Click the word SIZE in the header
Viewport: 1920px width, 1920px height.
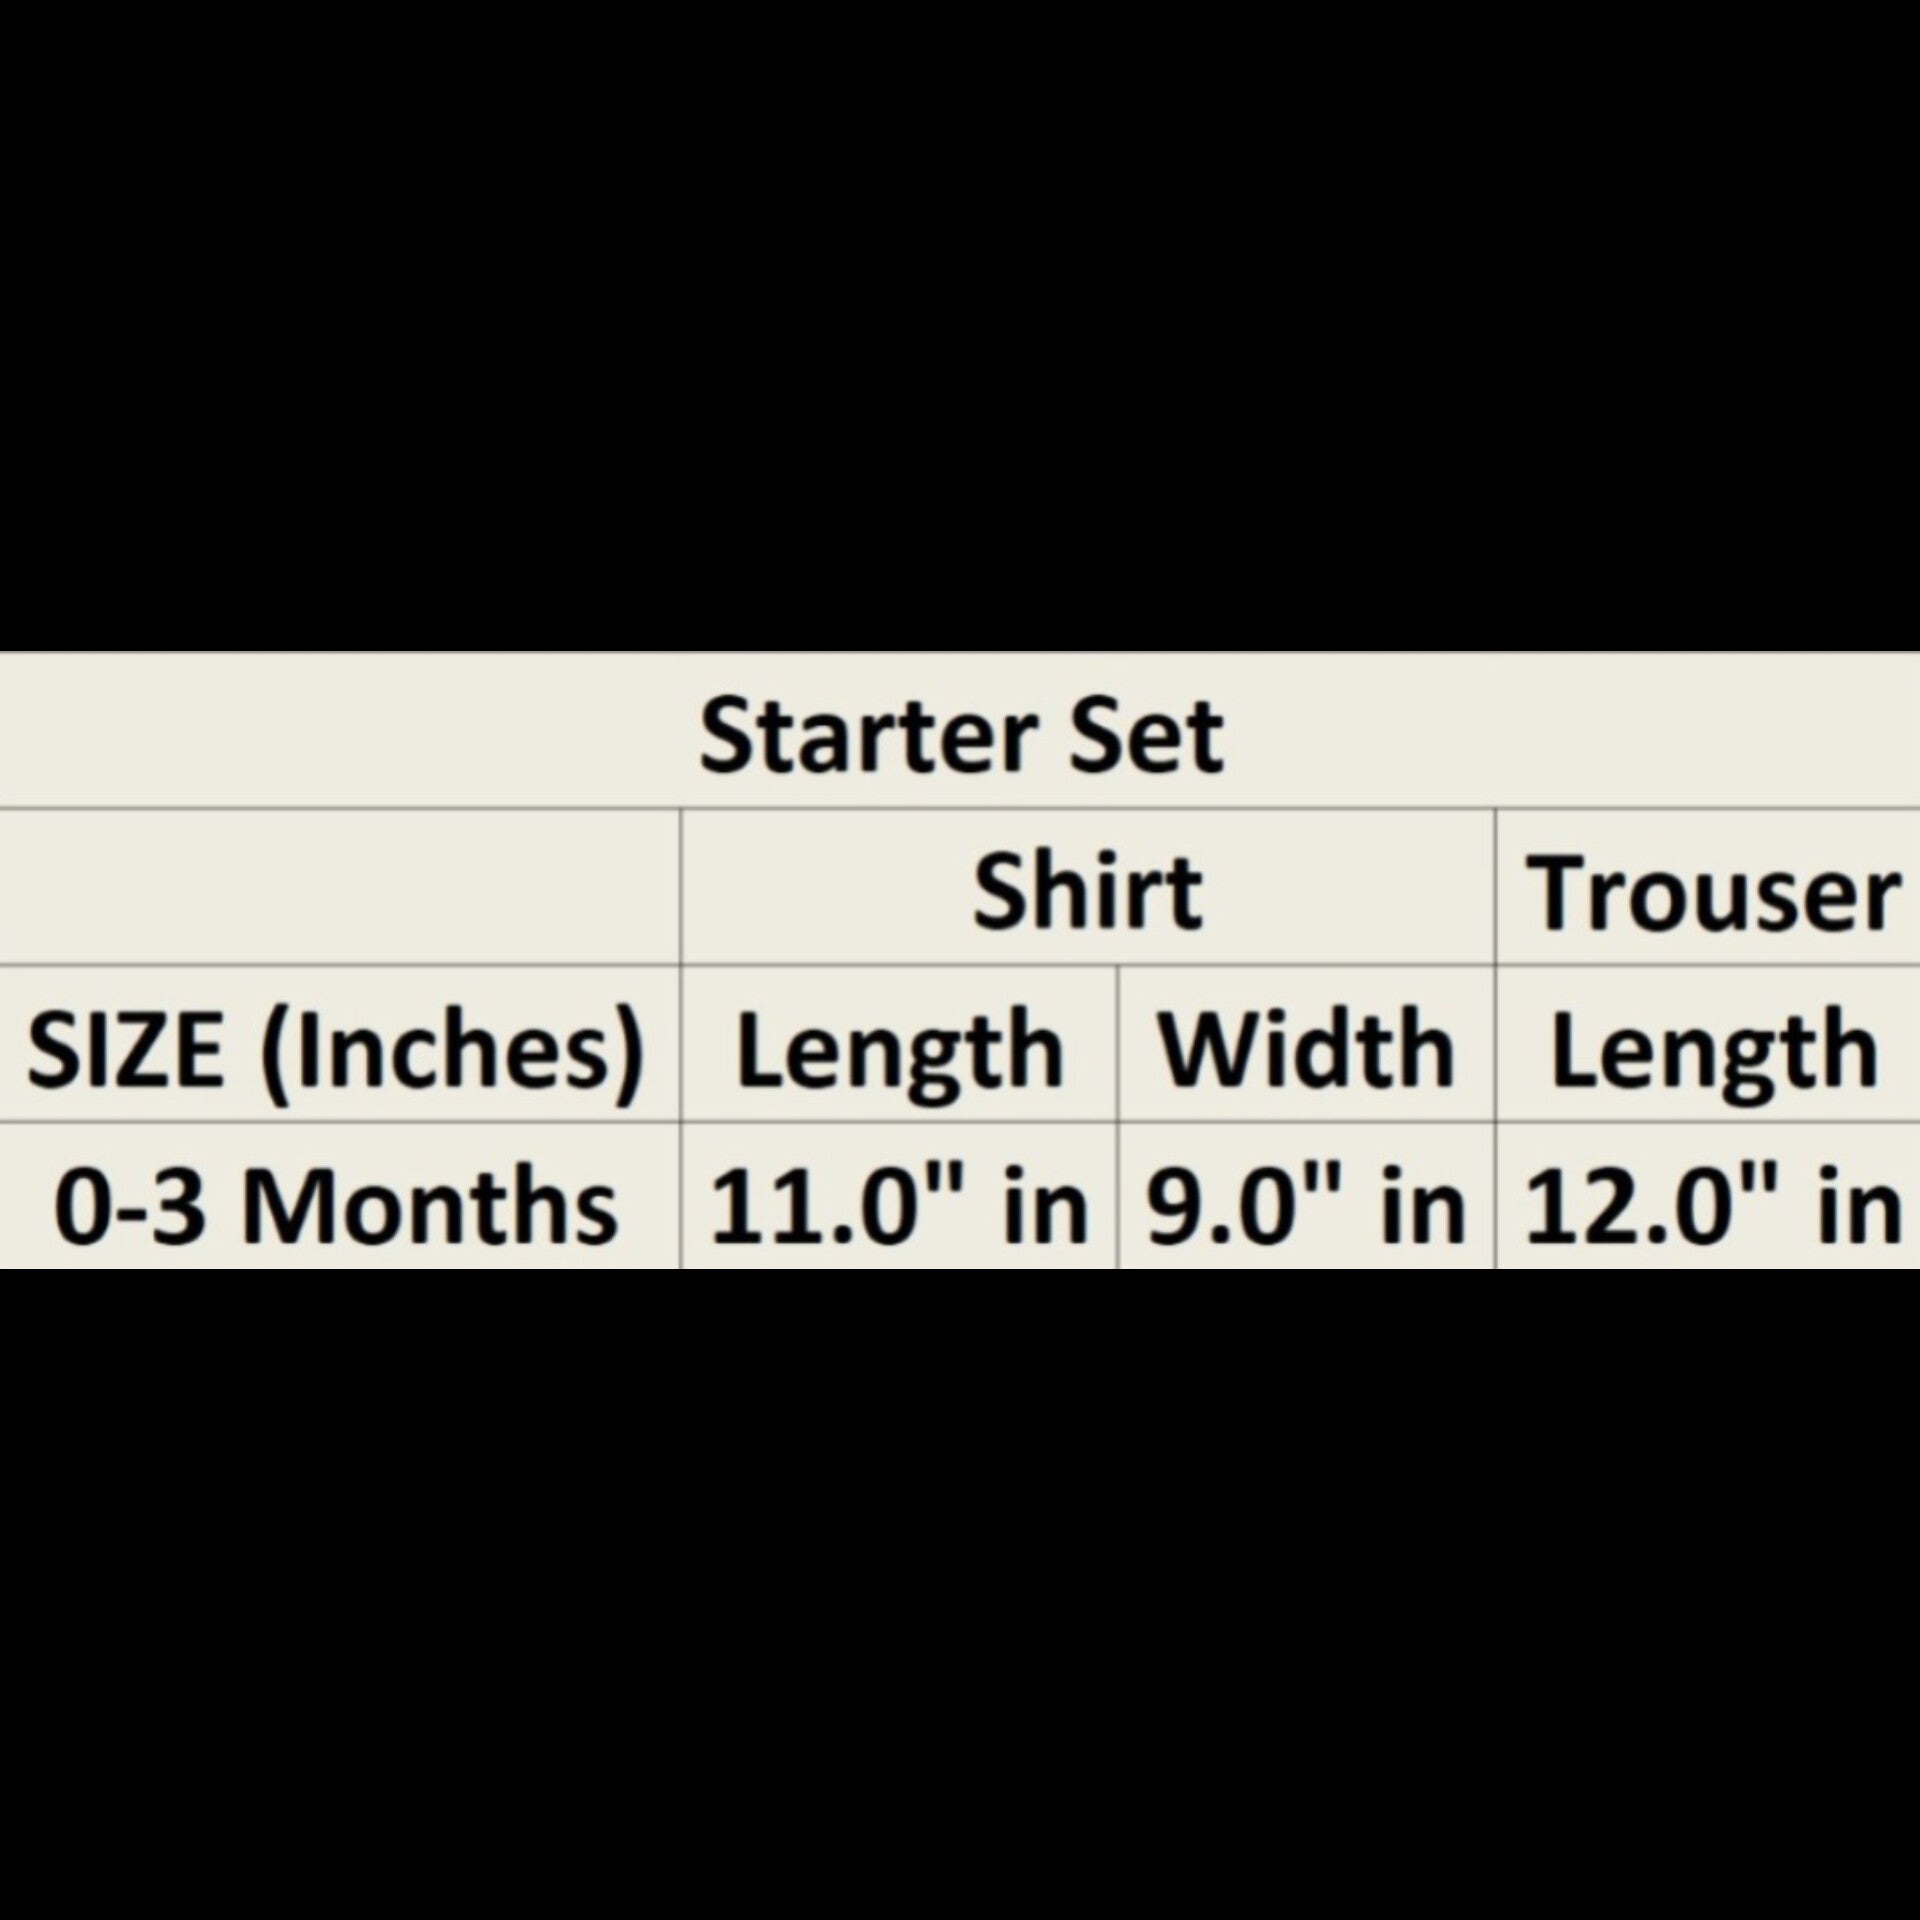(124, 1050)
